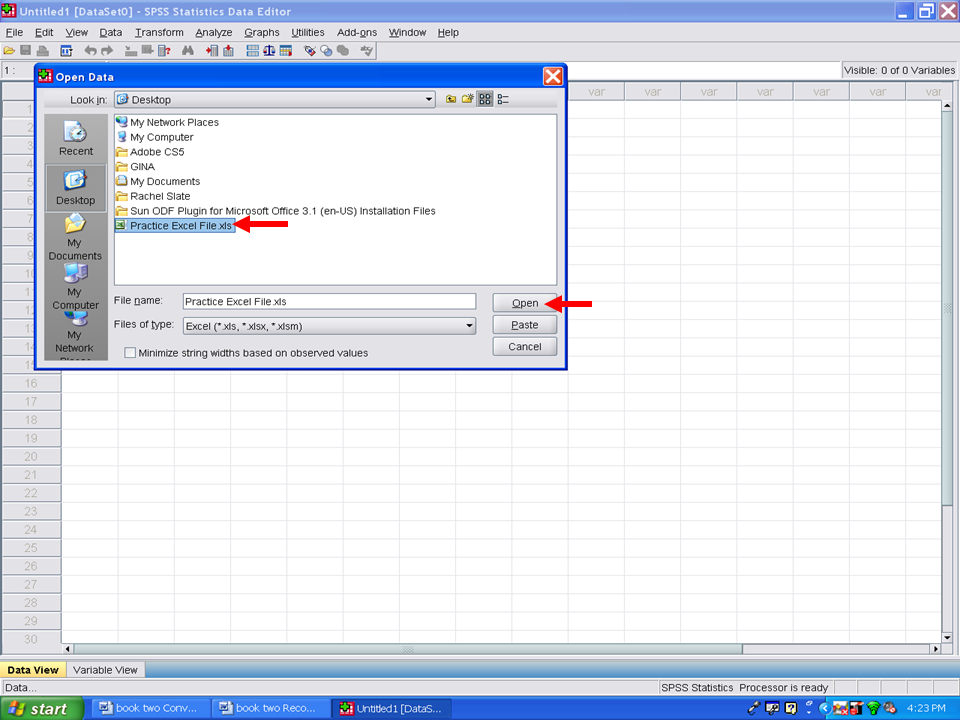Expand the Files of type dropdown
Viewport: 960px width, 720px height.
coord(469,326)
